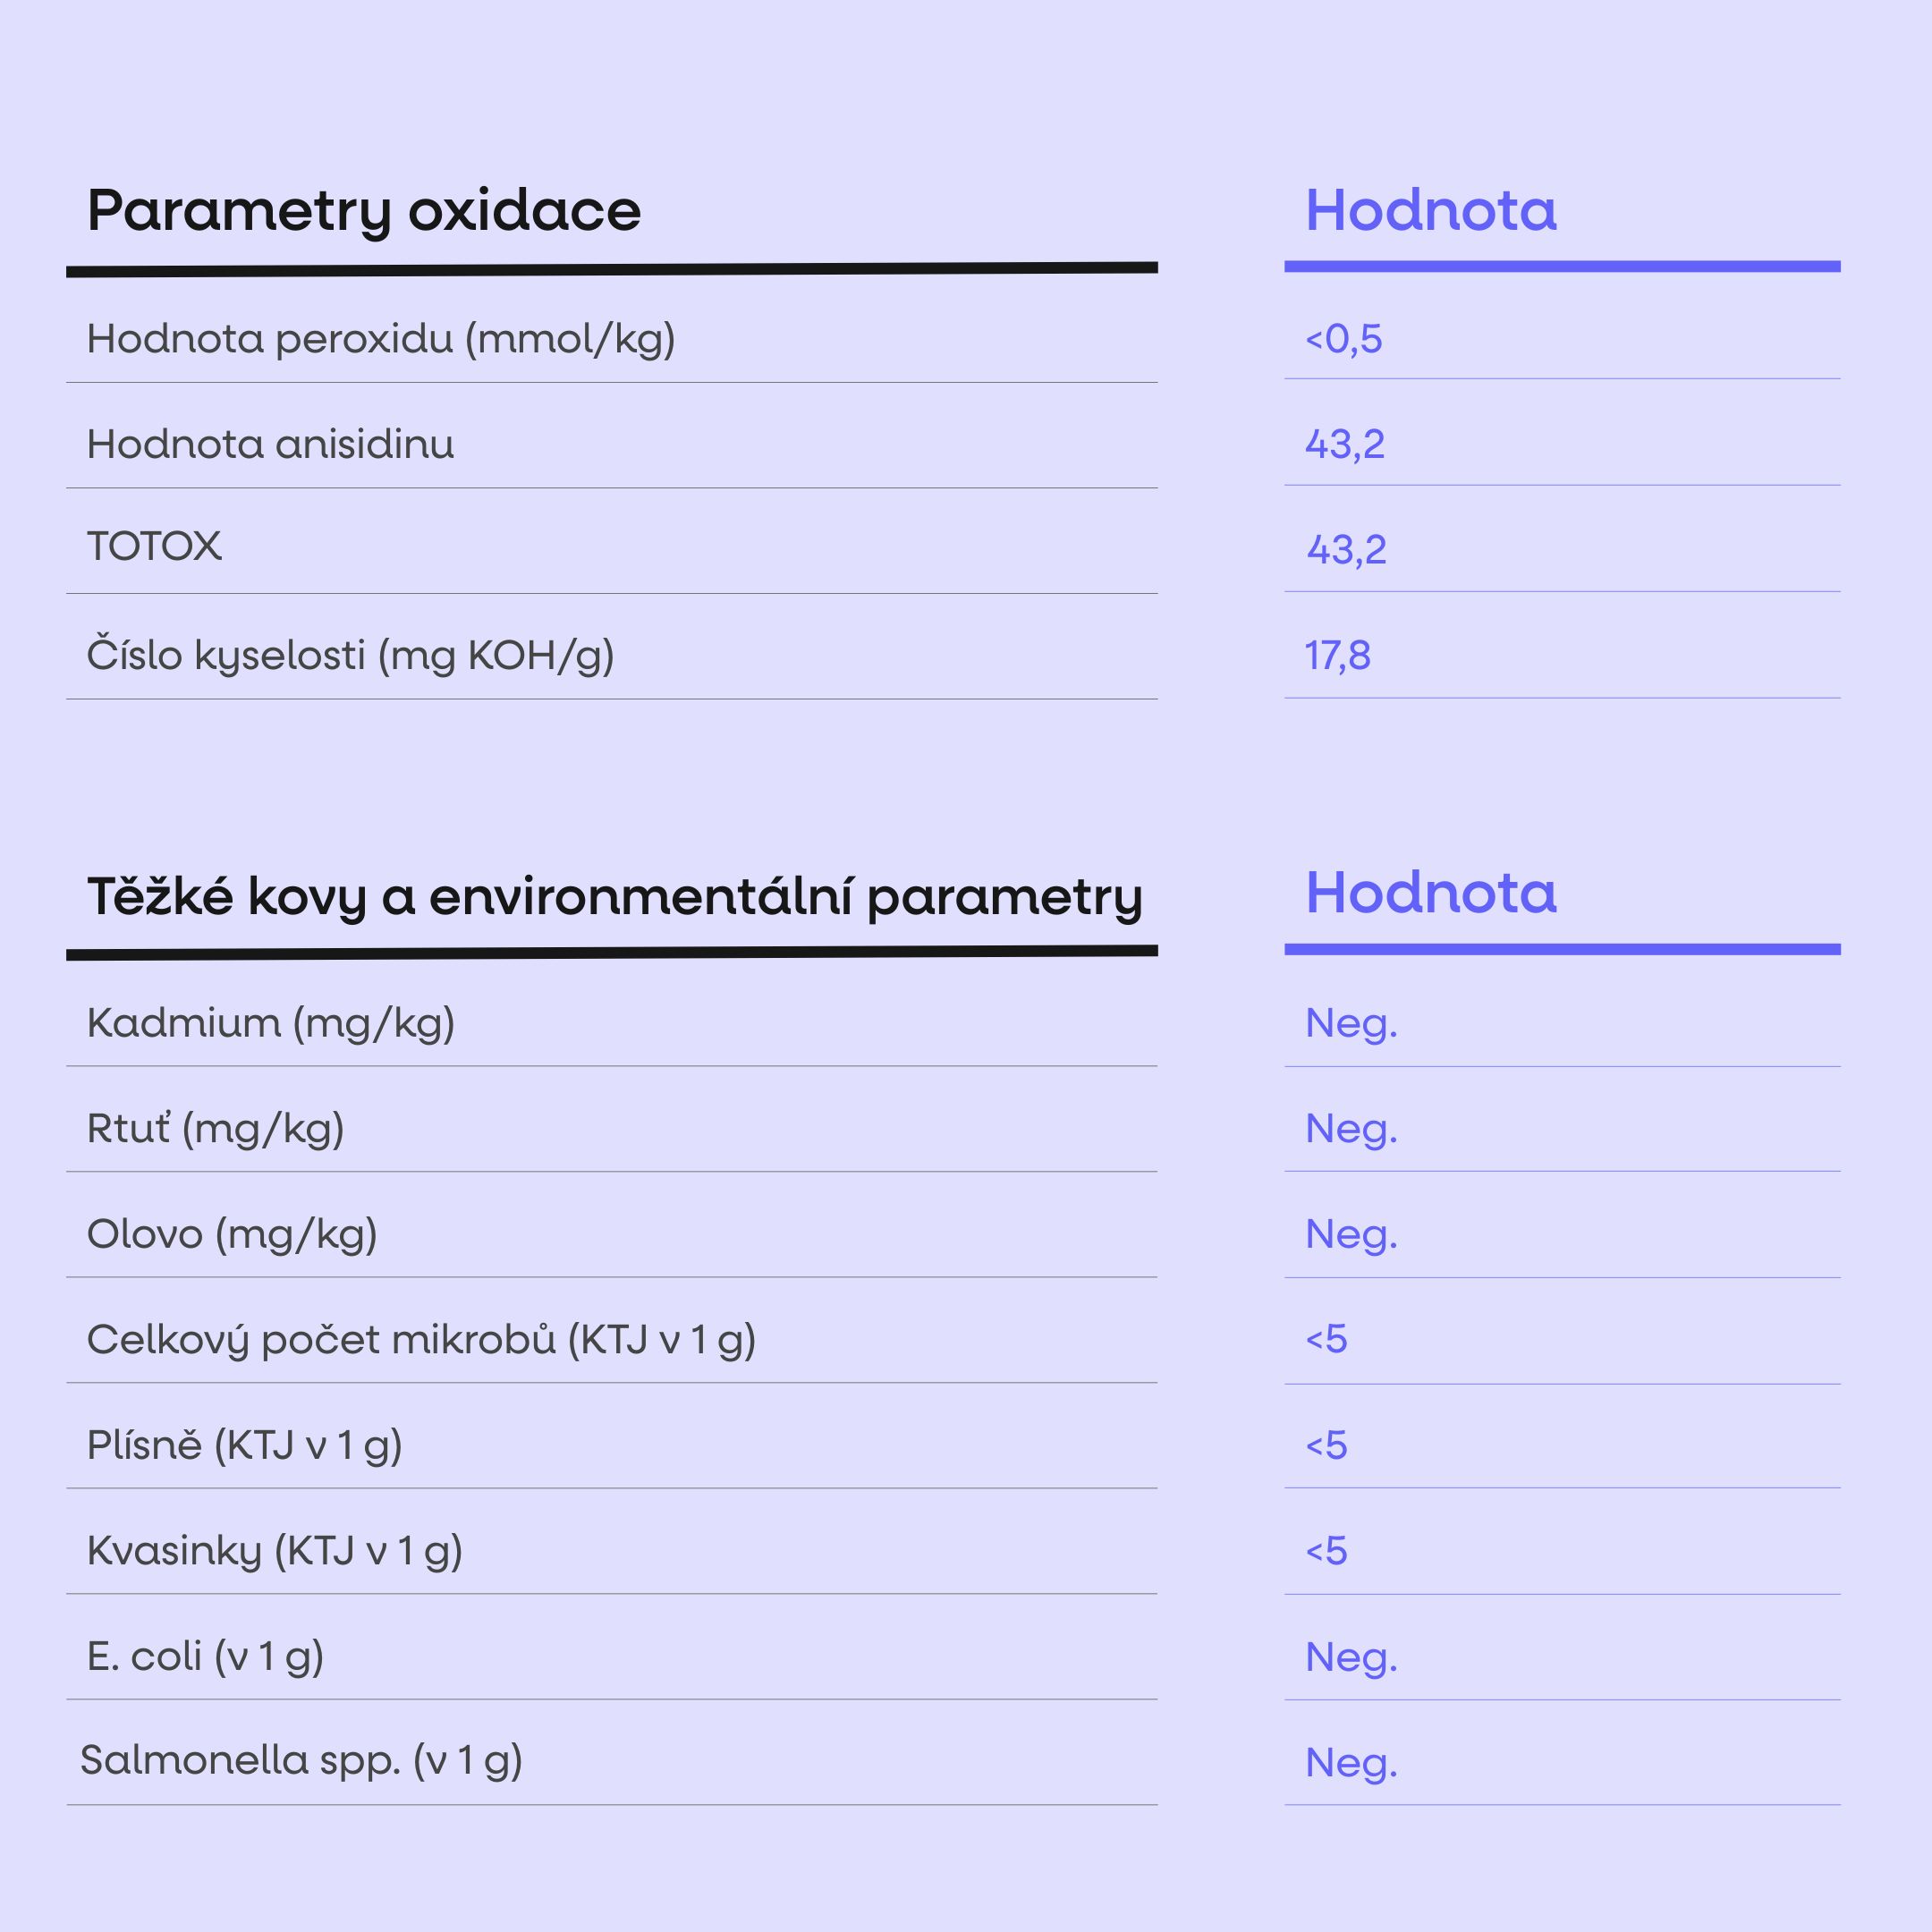Click "Celkový počet mikrobů (KTJ v 1 g)" label
Screen dimensions: 1932x1932
(x=421, y=1340)
